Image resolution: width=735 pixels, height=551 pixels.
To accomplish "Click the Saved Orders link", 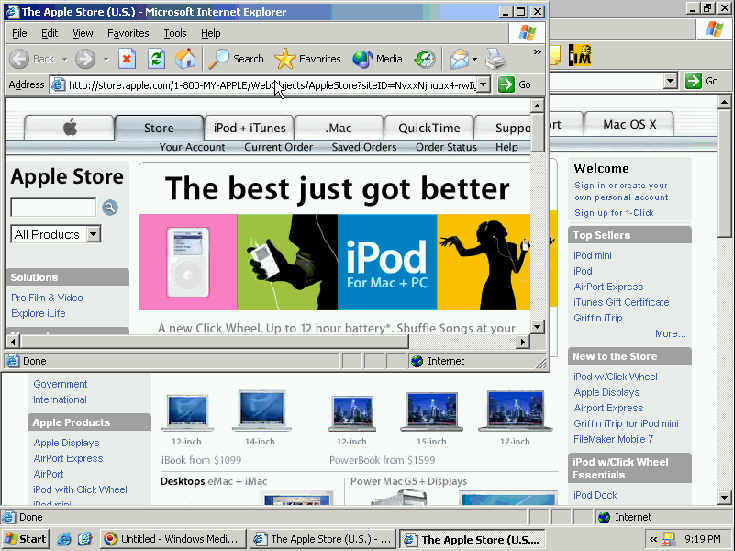I will [364, 147].
